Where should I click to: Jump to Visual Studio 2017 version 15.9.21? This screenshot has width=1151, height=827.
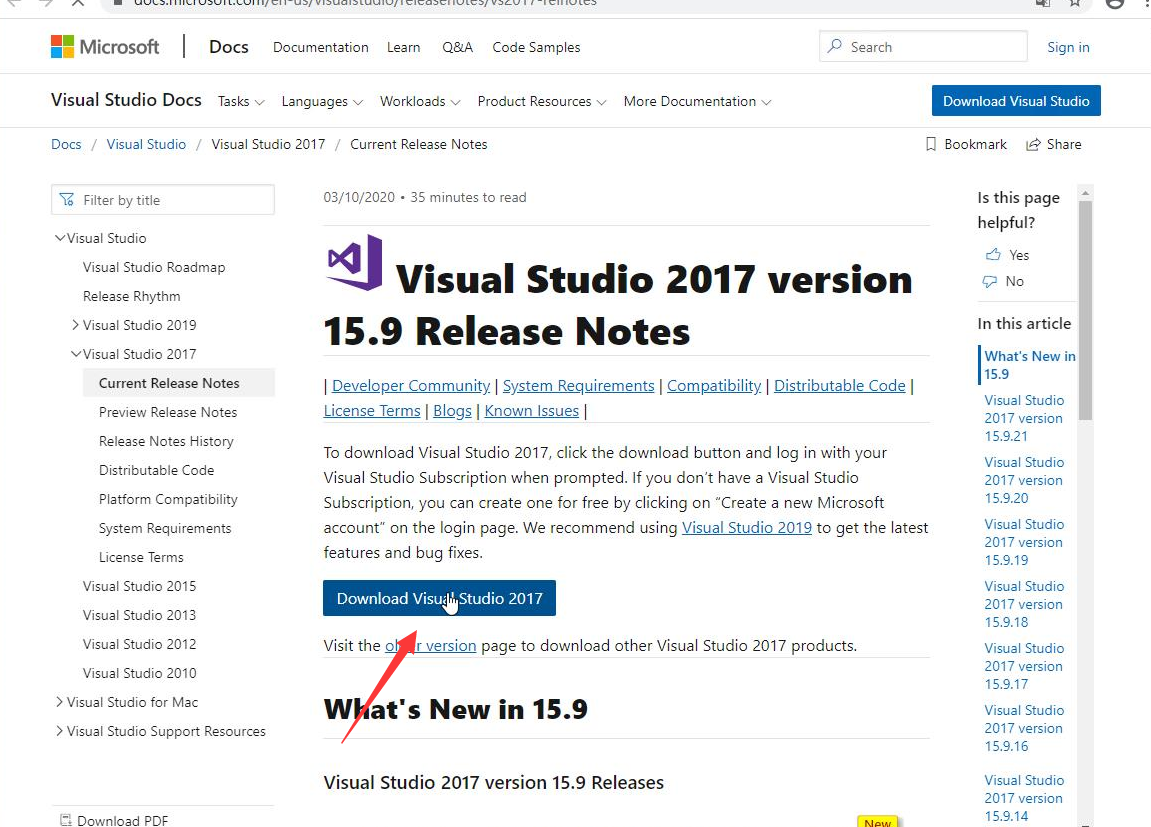coord(1024,418)
